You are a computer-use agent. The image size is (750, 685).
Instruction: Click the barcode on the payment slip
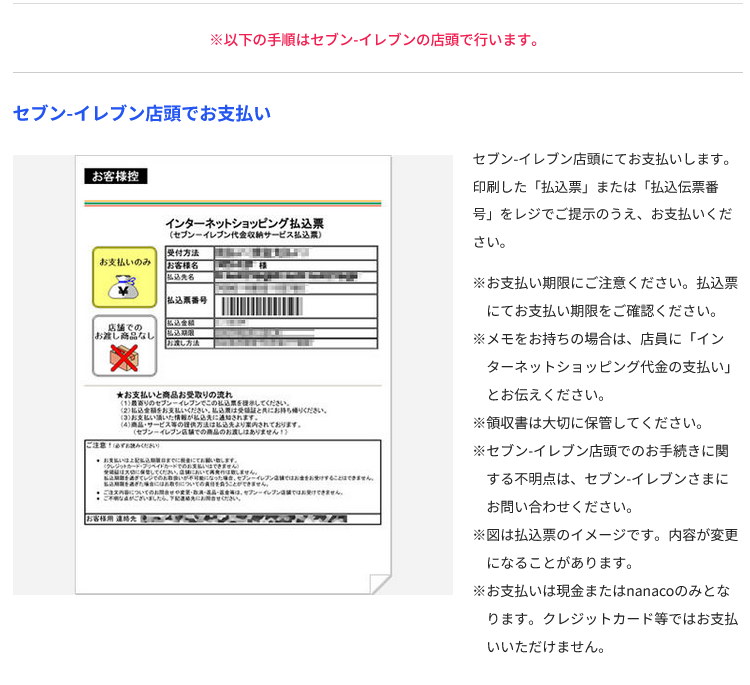click(262, 306)
